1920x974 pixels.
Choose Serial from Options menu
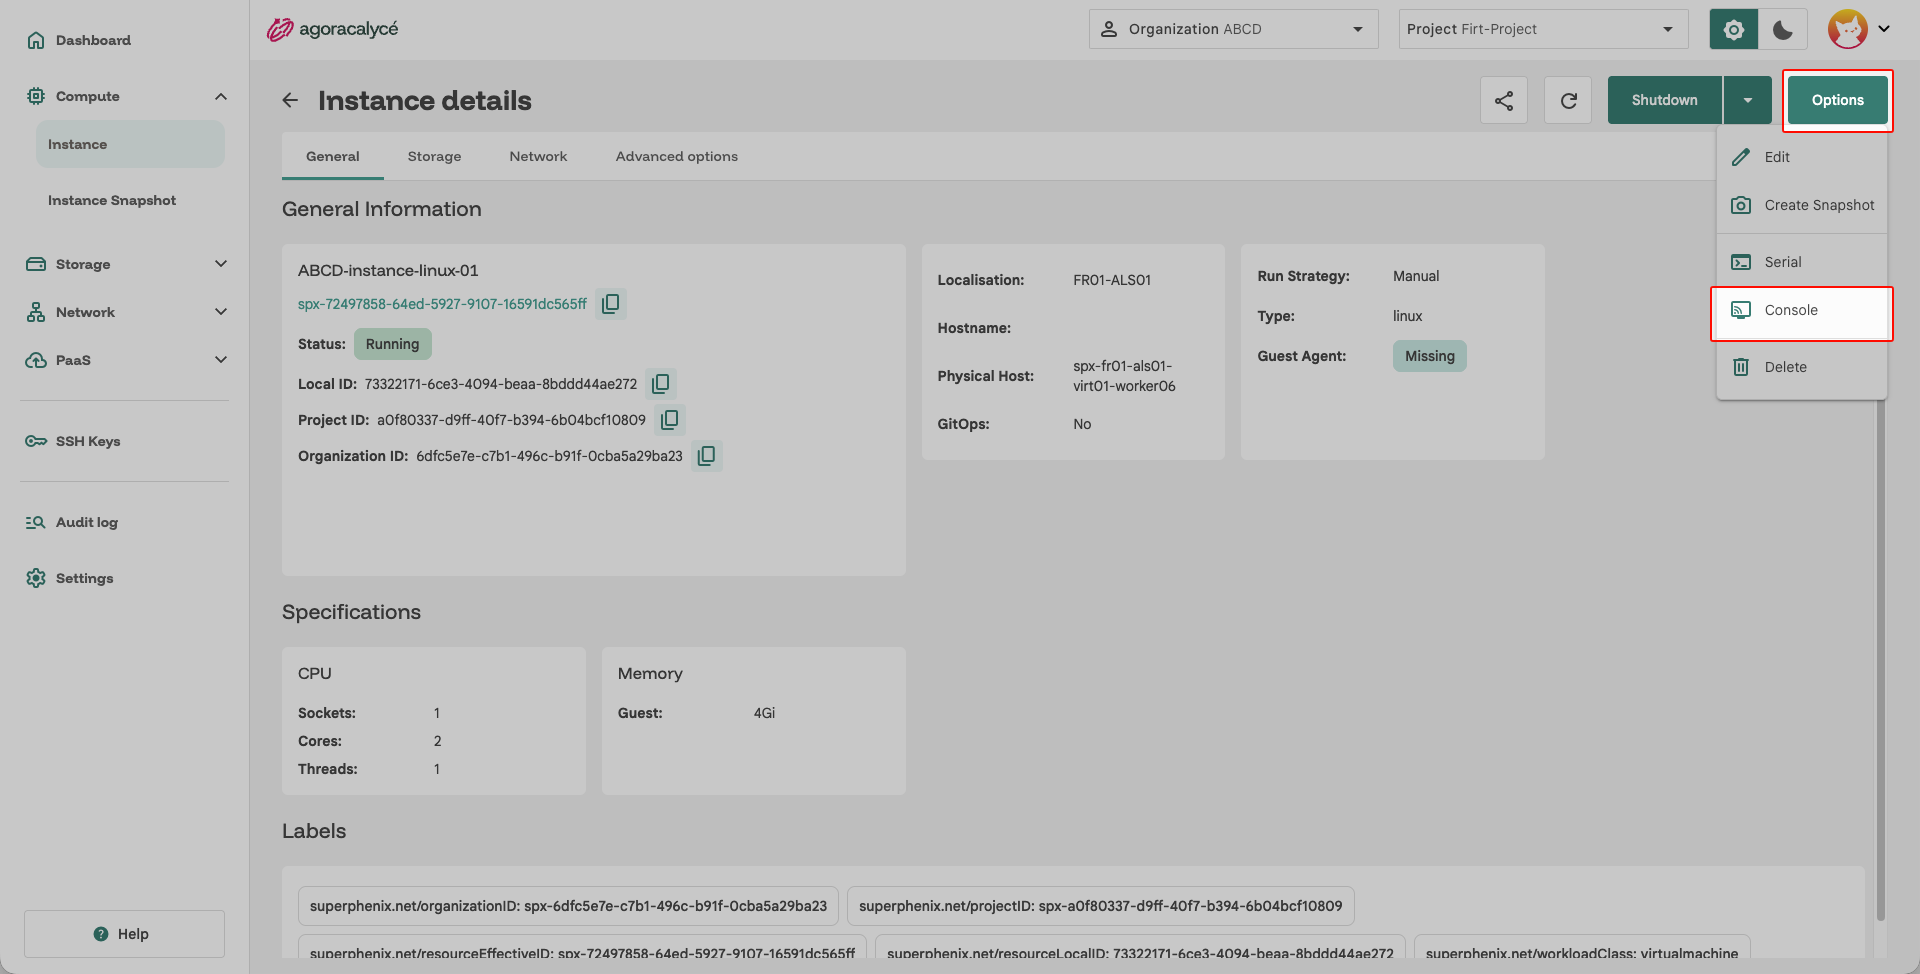(1802, 262)
